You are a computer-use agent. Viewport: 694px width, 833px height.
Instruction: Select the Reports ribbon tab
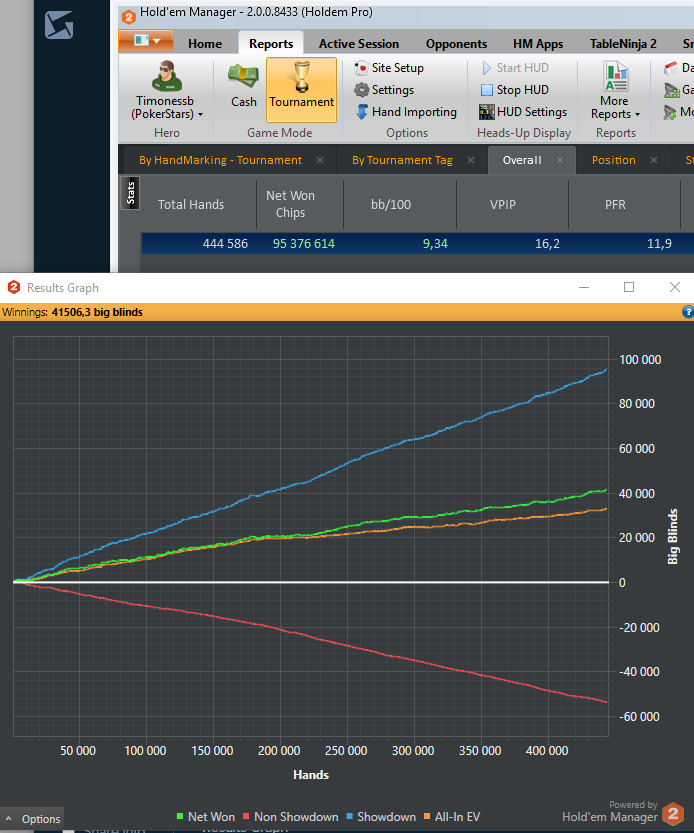(x=271, y=44)
